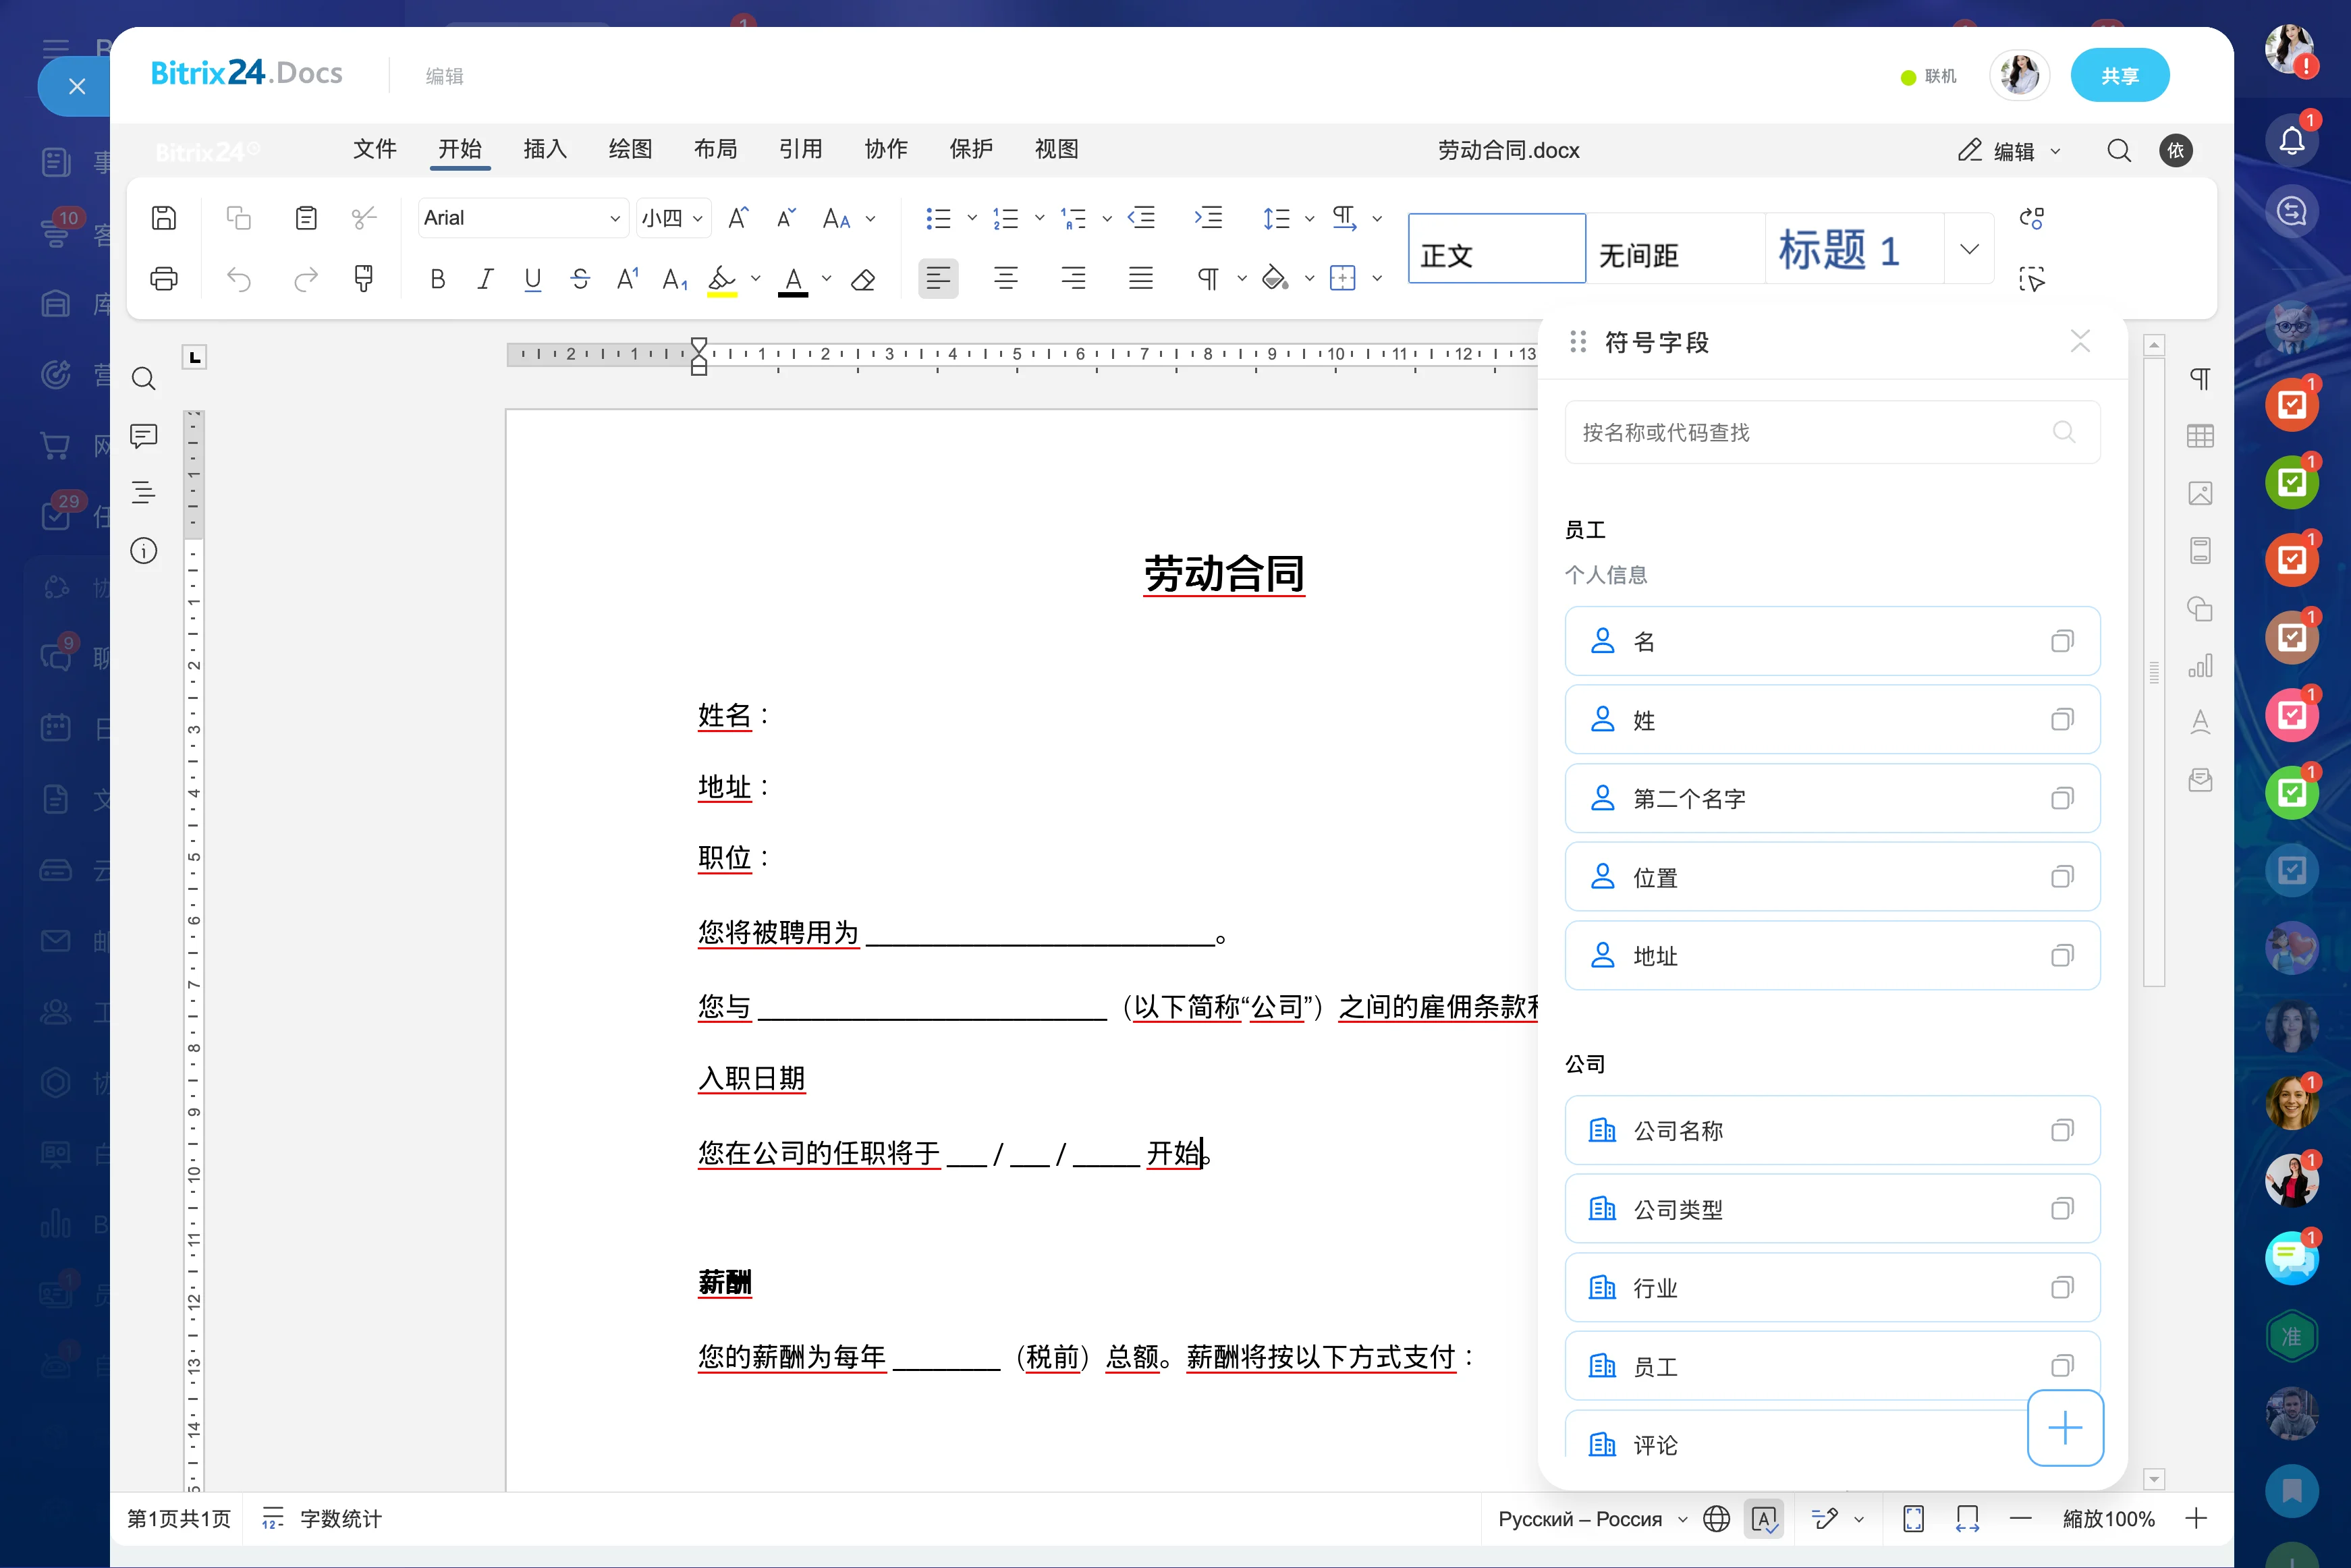
Task: Expand the change case dropdown
Action: pos(870,218)
